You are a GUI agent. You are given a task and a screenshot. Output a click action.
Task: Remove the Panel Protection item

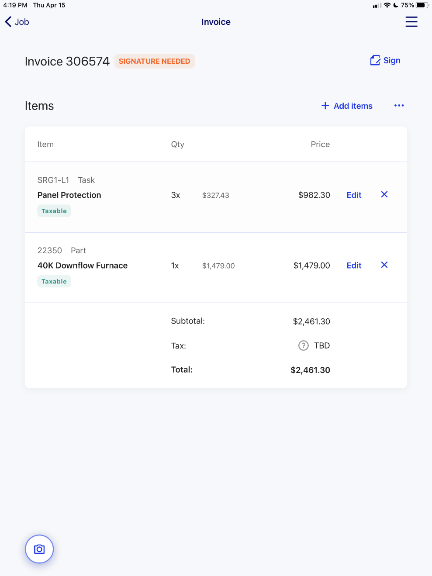(384, 194)
